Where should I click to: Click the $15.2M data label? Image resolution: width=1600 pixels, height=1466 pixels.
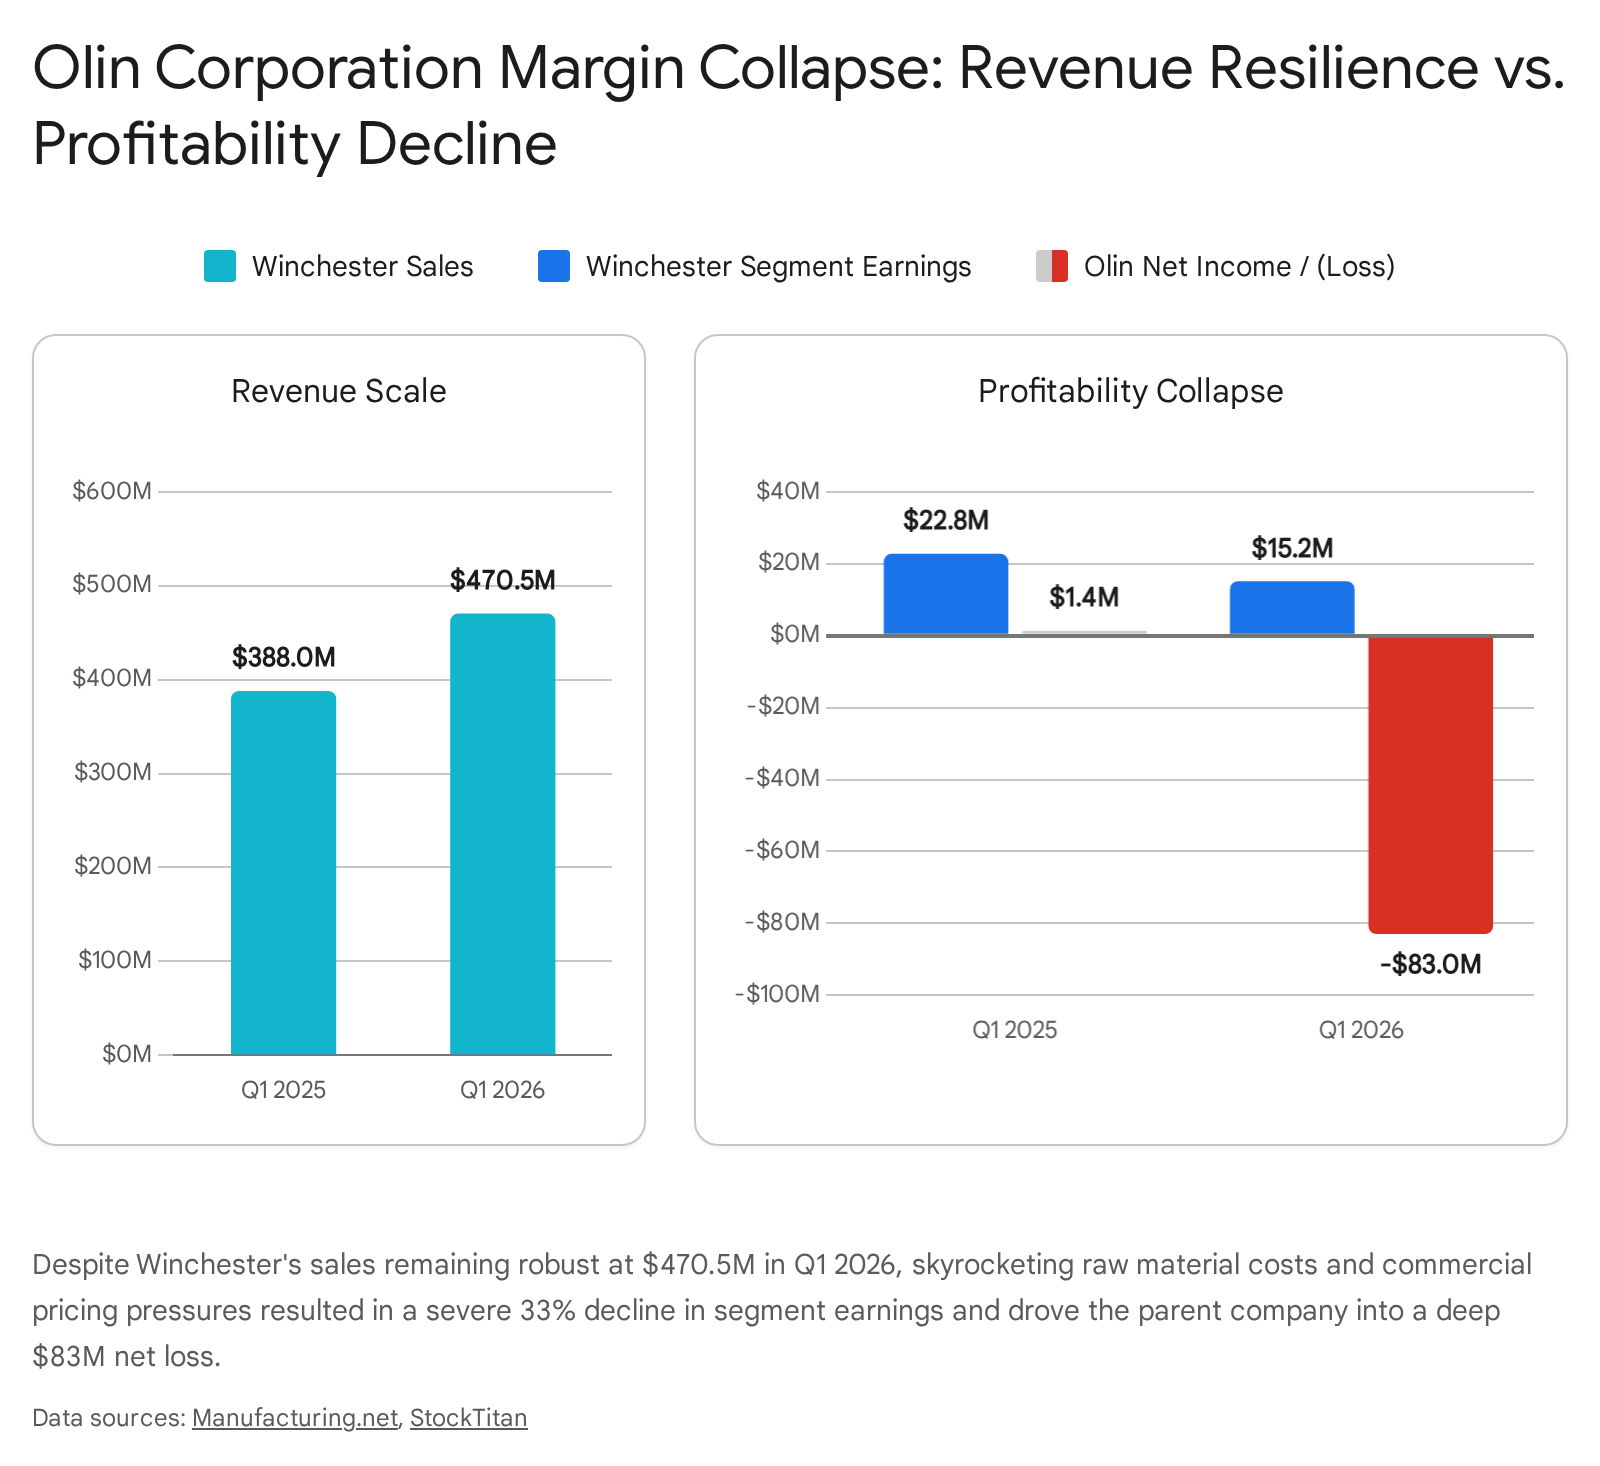(x=1292, y=548)
